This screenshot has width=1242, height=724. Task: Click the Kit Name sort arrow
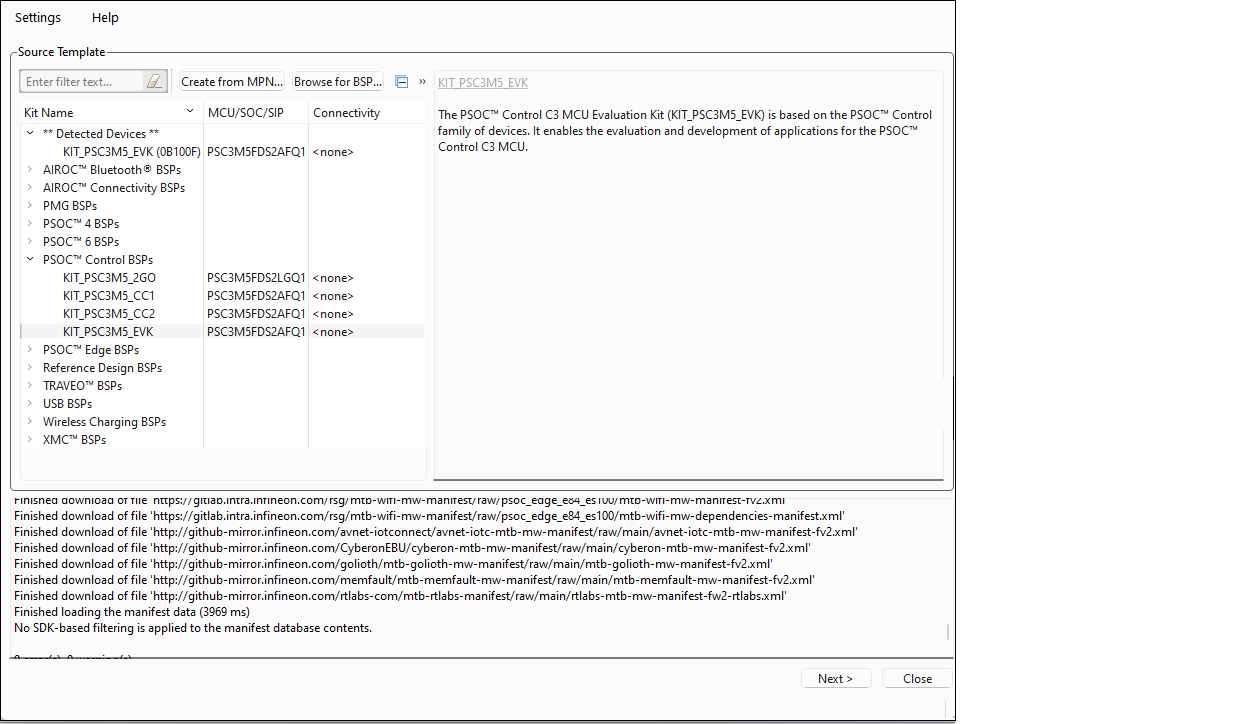click(190, 112)
